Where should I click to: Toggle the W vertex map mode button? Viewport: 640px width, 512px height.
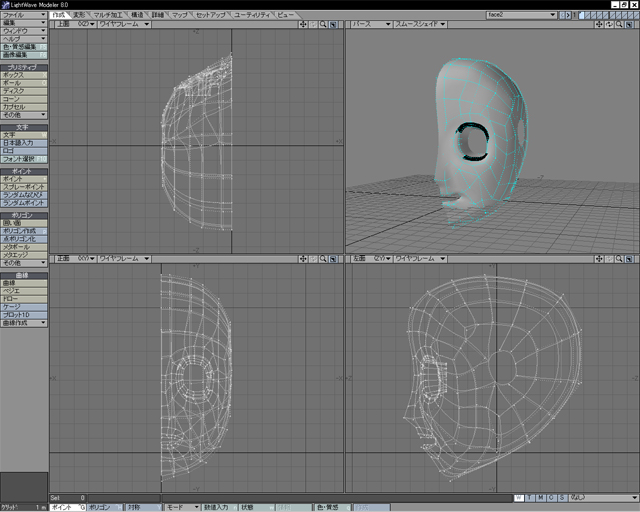pyautogui.click(x=518, y=497)
